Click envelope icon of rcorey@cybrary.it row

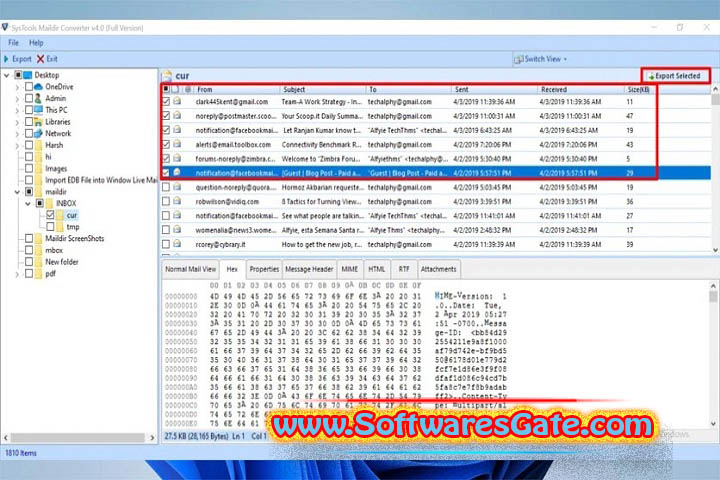click(x=177, y=244)
